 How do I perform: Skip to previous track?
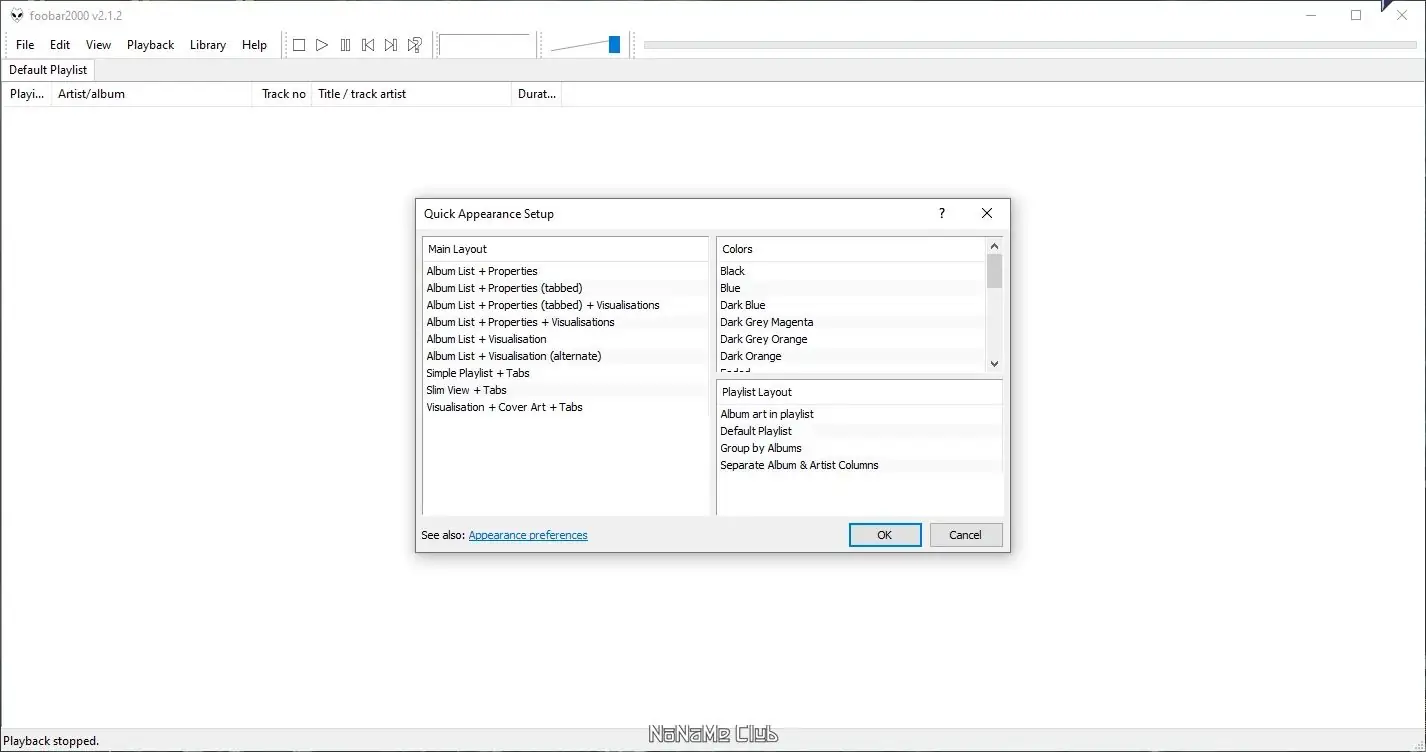tap(368, 45)
